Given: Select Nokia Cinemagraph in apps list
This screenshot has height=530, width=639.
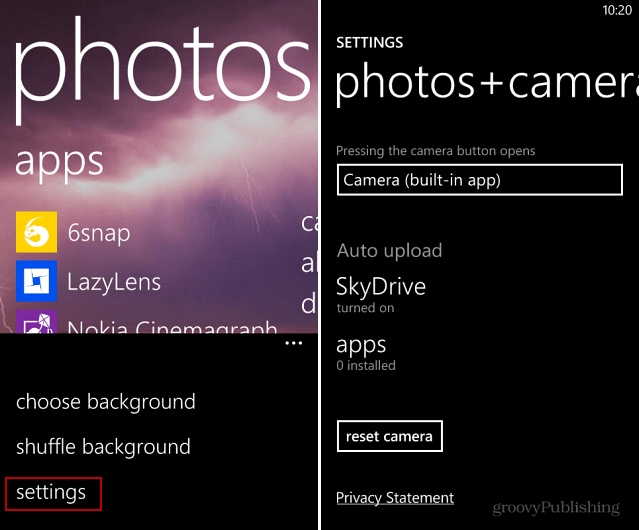Looking at the screenshot, I should pyautogui.click(x=172, y=327).
